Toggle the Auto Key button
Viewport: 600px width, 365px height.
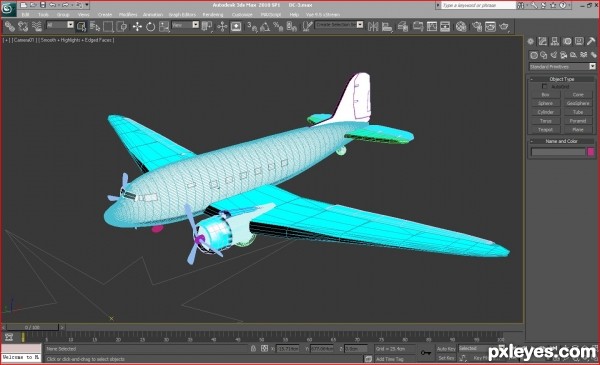click(x=446, y=349)
